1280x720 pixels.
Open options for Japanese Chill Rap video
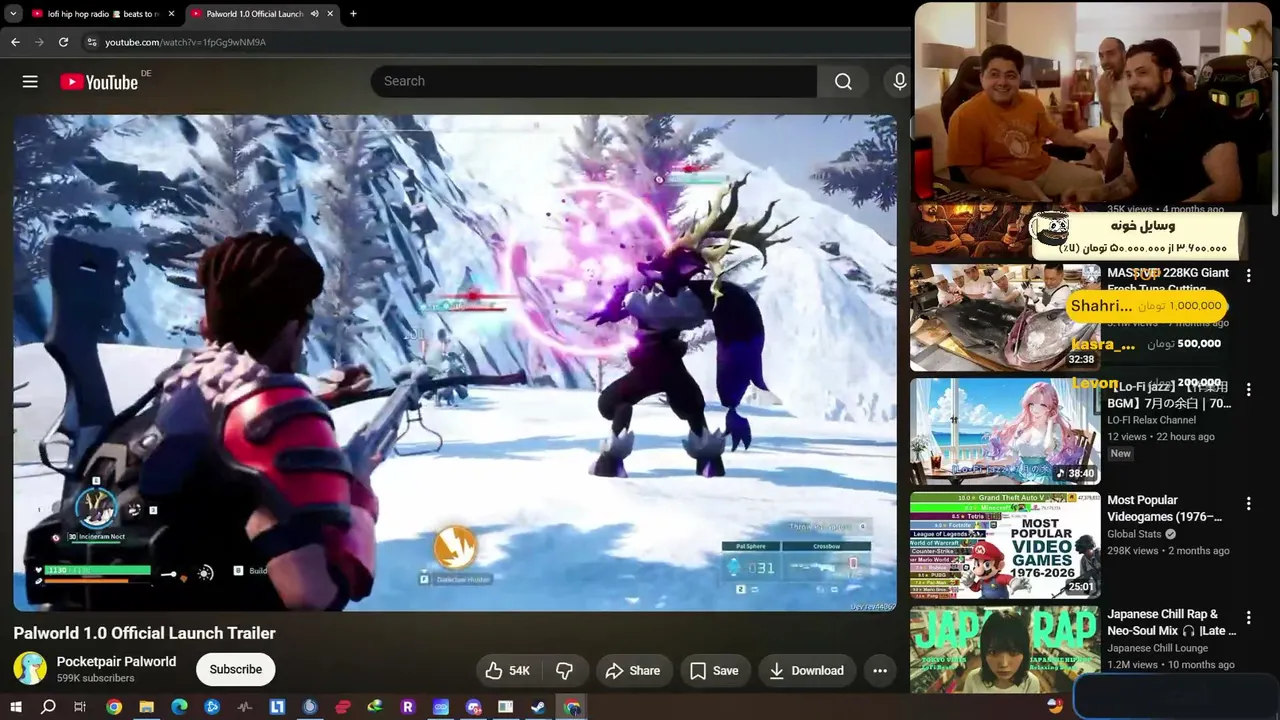coord(1248,617)
